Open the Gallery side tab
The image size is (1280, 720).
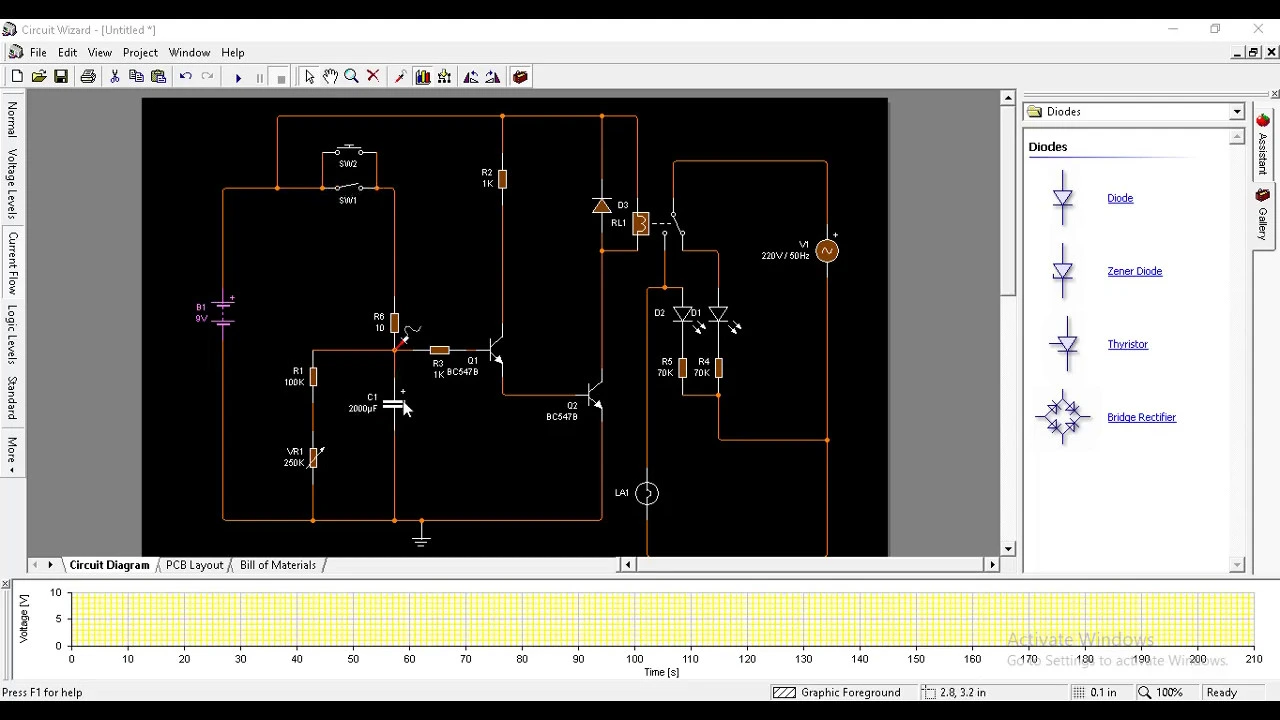pos(1263,215)
